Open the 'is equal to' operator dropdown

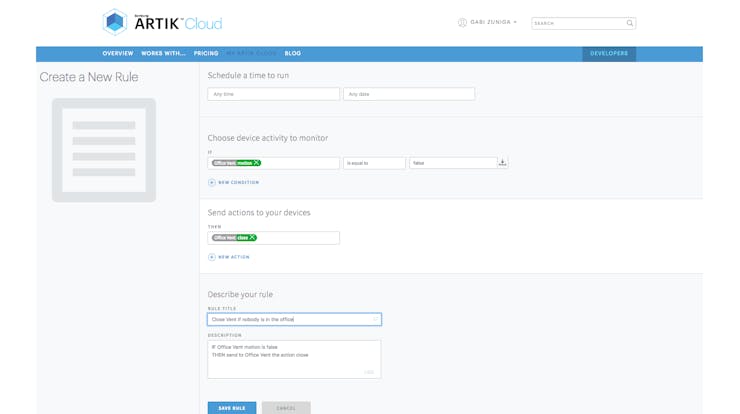coord(374,162)
